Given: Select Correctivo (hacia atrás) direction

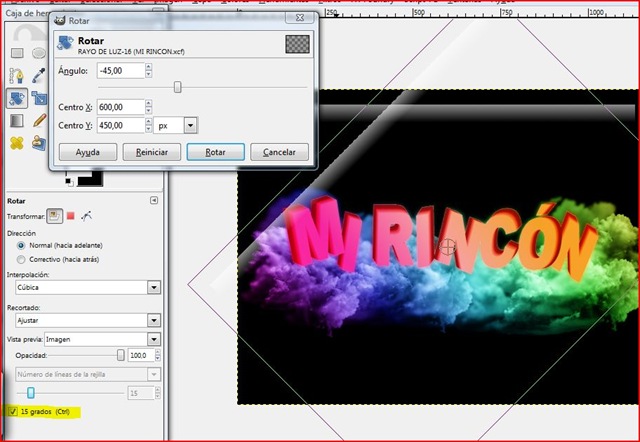Looking at the screenshot, I should 22,258.
